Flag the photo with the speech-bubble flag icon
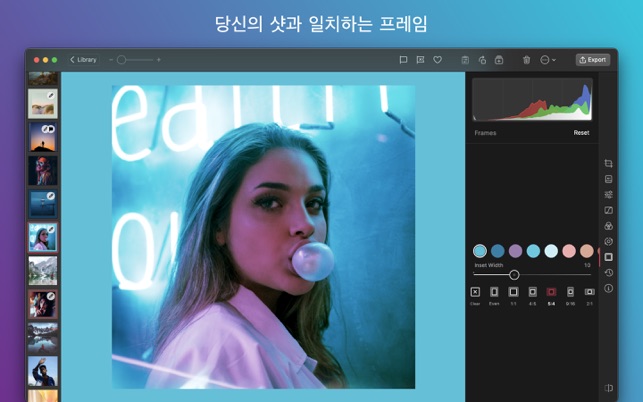The height and width of the screenshot is (402, 643). click(x=403, y=60)
